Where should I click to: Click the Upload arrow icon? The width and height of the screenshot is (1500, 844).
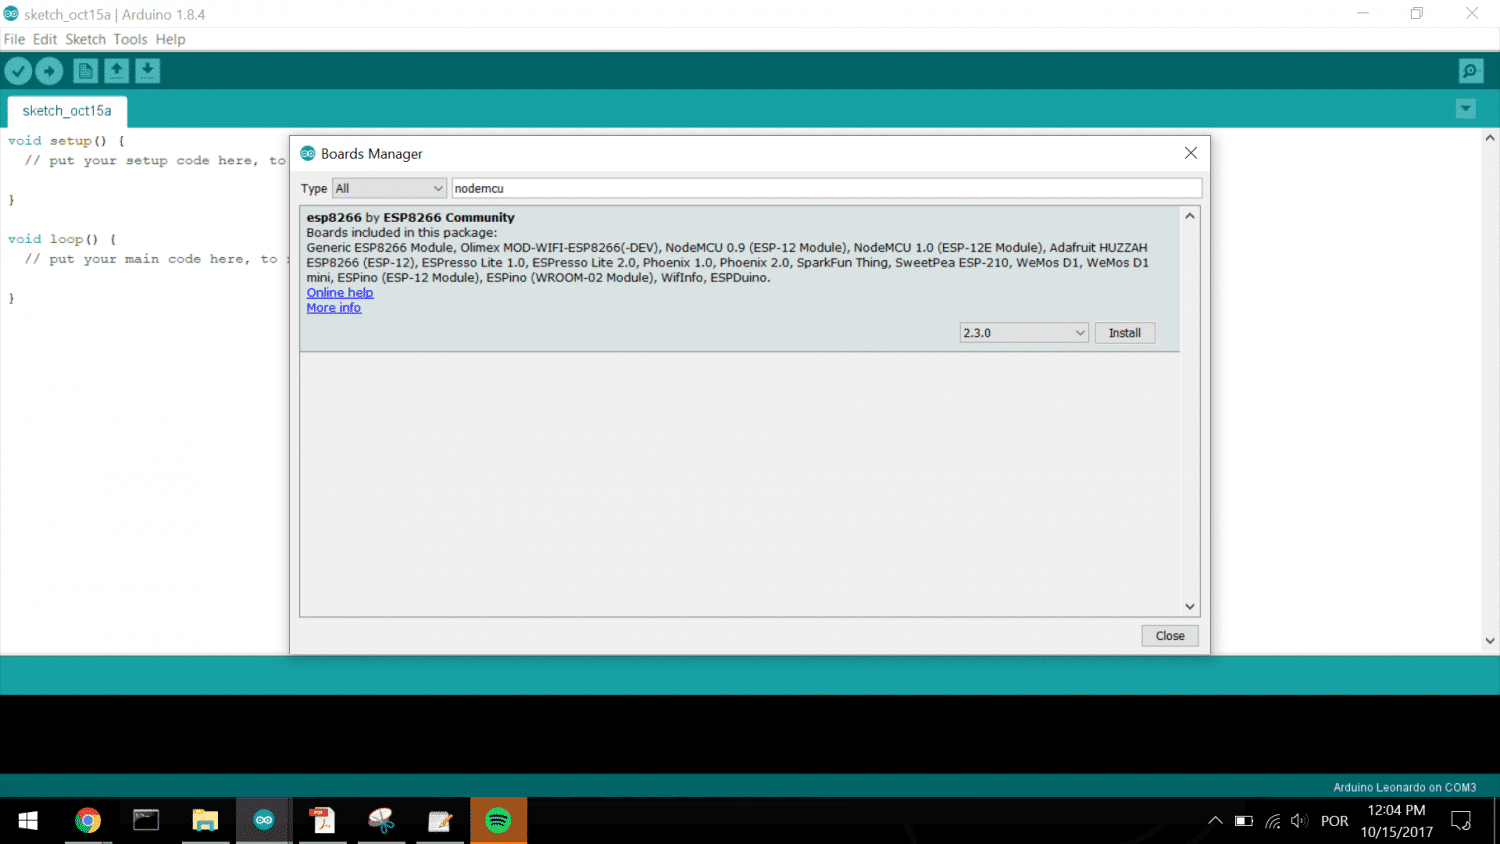tap(49, 71)
